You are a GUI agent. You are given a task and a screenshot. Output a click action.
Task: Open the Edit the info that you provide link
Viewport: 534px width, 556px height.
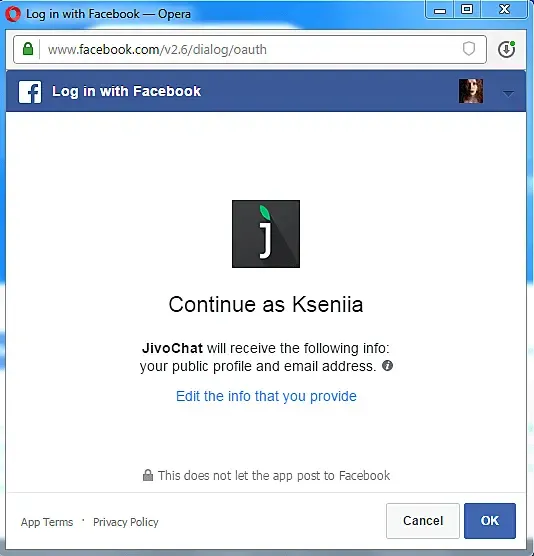point(266,396)
